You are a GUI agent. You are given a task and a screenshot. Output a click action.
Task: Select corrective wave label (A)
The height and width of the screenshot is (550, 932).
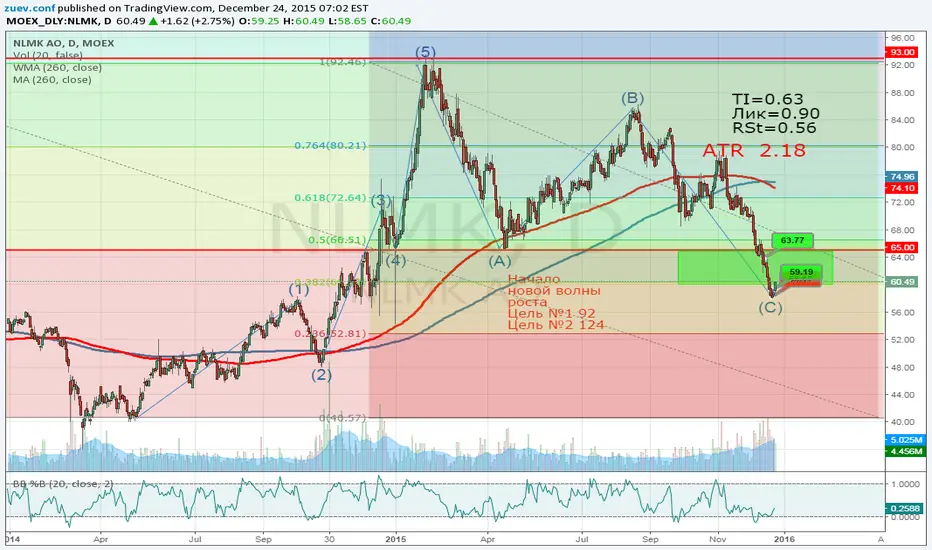click(500, 260)
